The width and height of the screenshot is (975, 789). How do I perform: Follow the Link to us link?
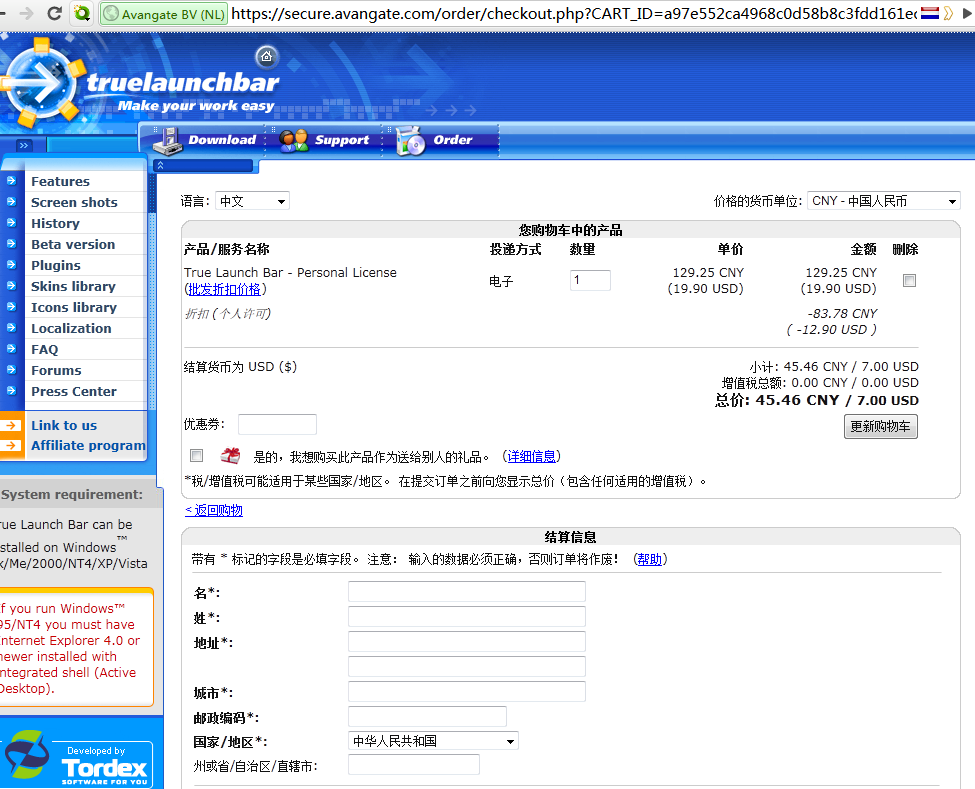point(64,426)
